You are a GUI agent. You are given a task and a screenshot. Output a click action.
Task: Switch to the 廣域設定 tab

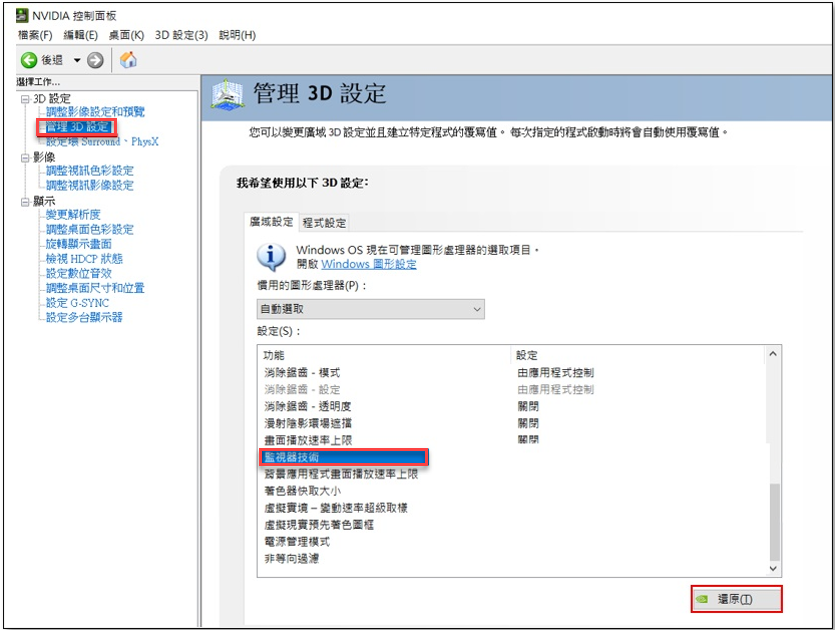point(272,222)
